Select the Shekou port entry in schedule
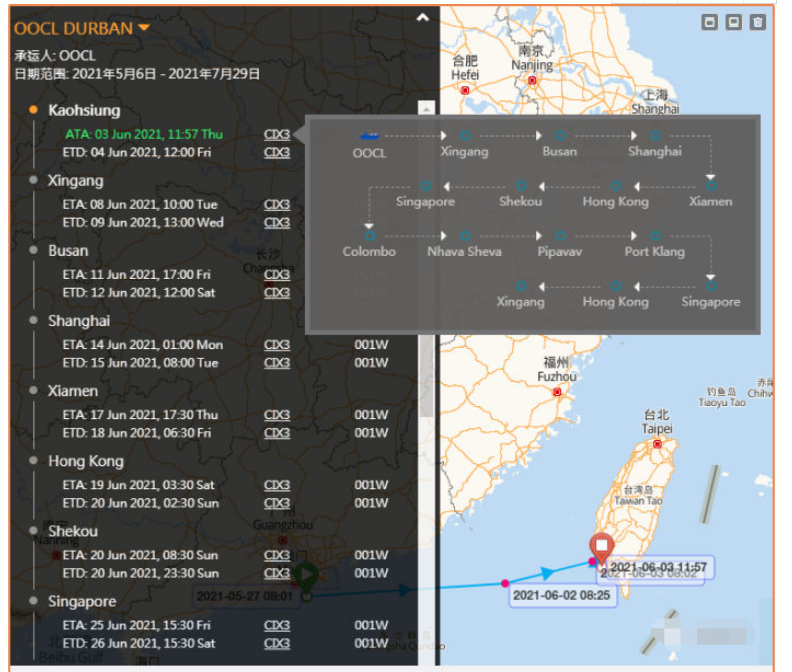Screen dimensions: 792x672 [x=73, y=532]
